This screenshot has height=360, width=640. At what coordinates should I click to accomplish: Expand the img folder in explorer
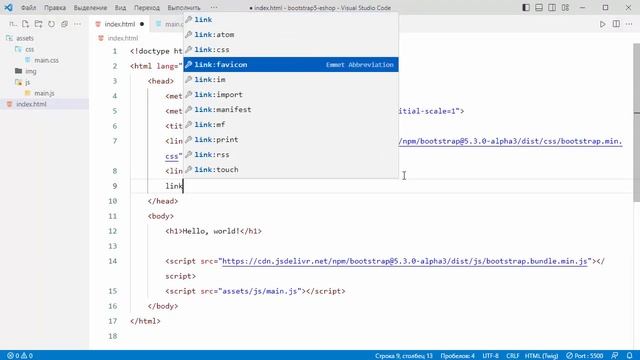(31, 71)
